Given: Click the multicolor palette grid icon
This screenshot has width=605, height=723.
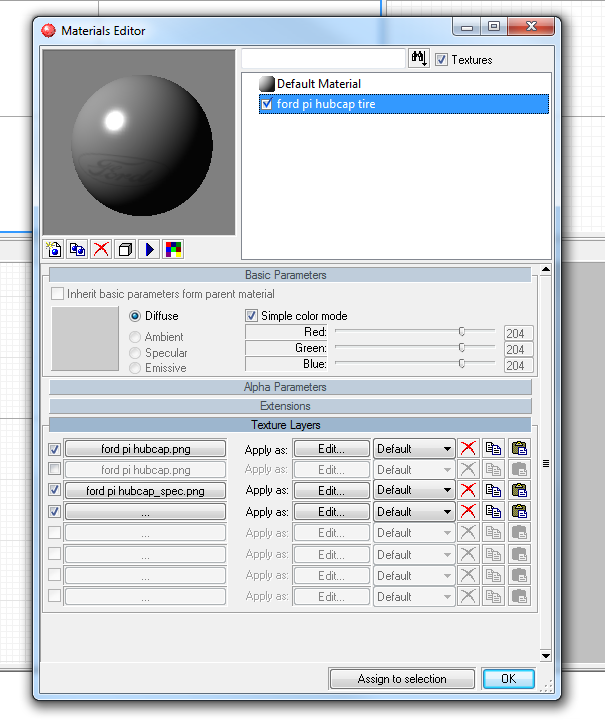Looking at the screenshot, I should 174,249.
